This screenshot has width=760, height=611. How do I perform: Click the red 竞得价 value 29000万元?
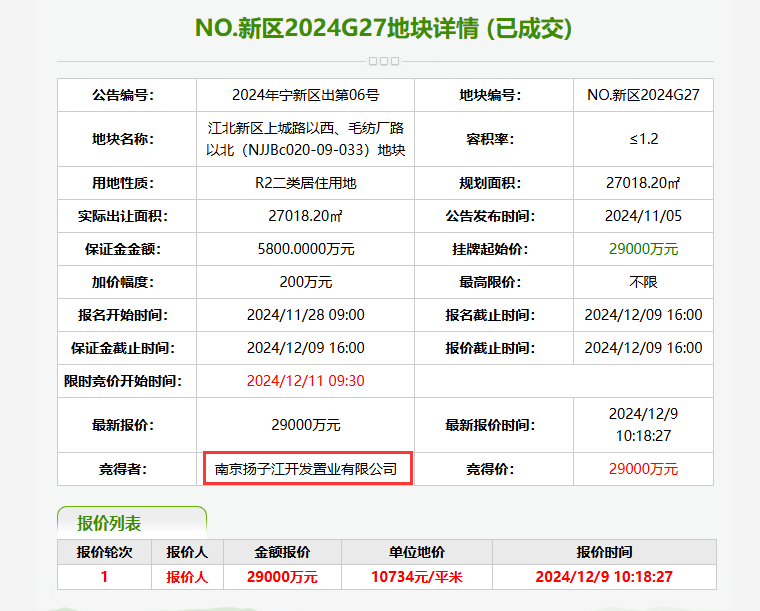(643, 469)
